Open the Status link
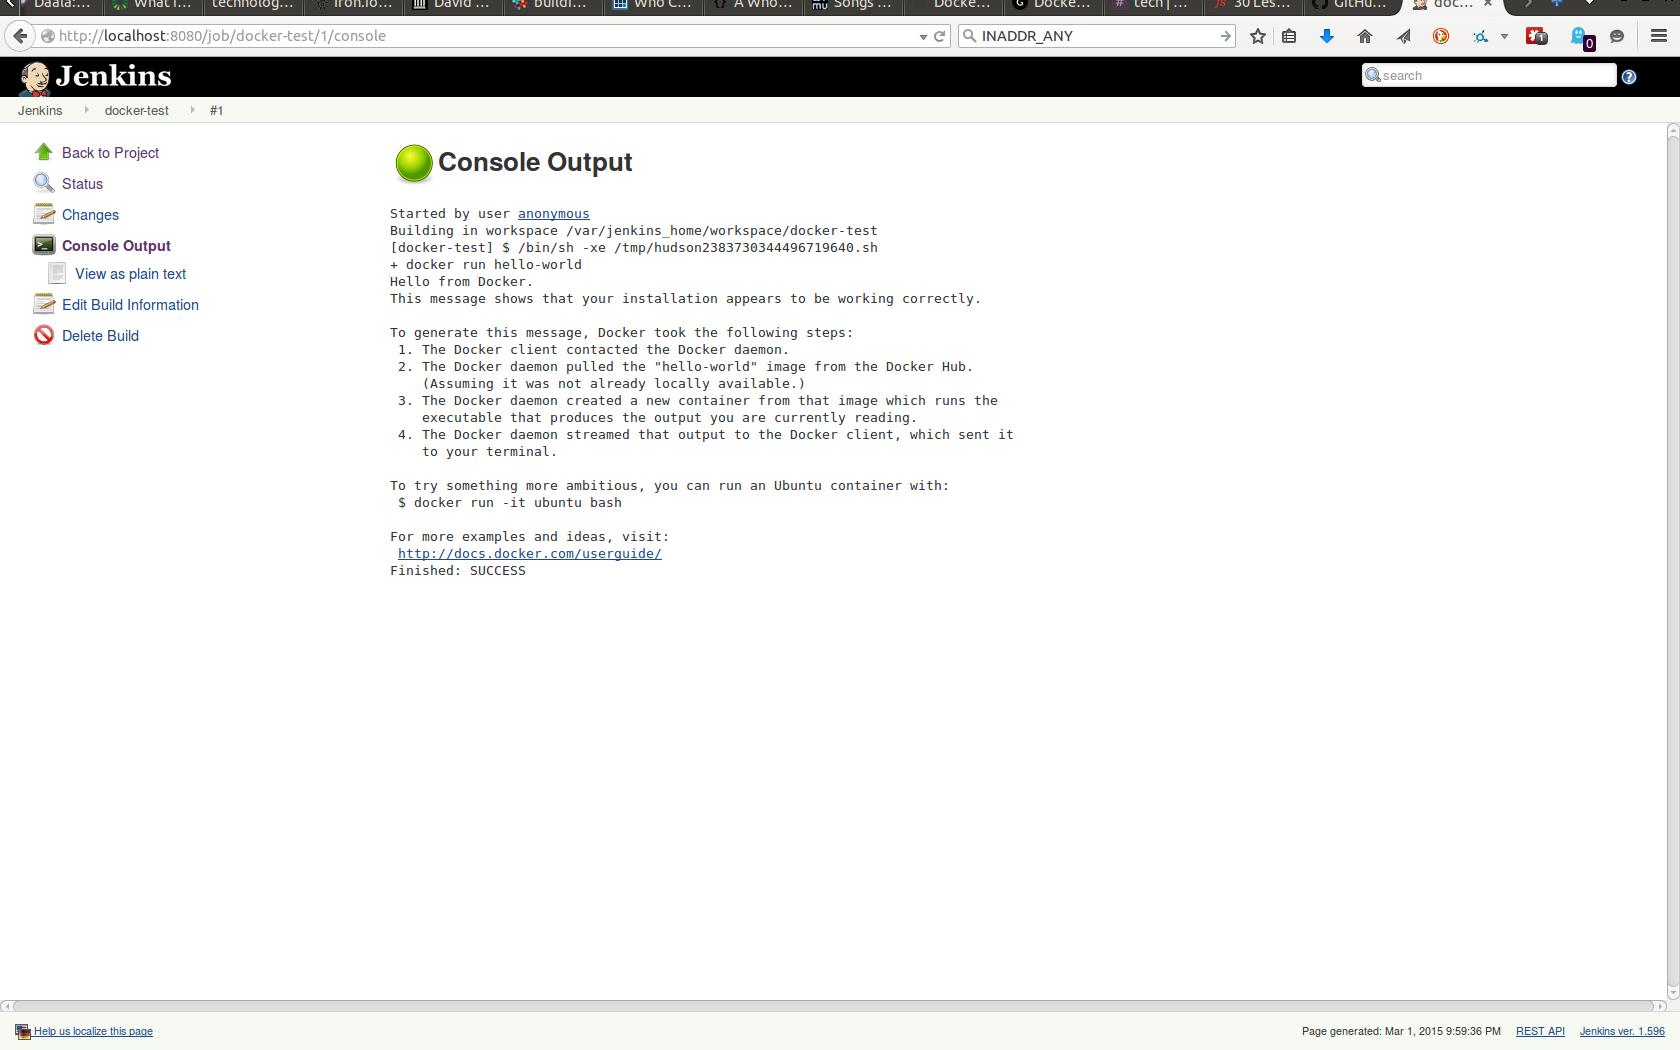 point(82,184)
